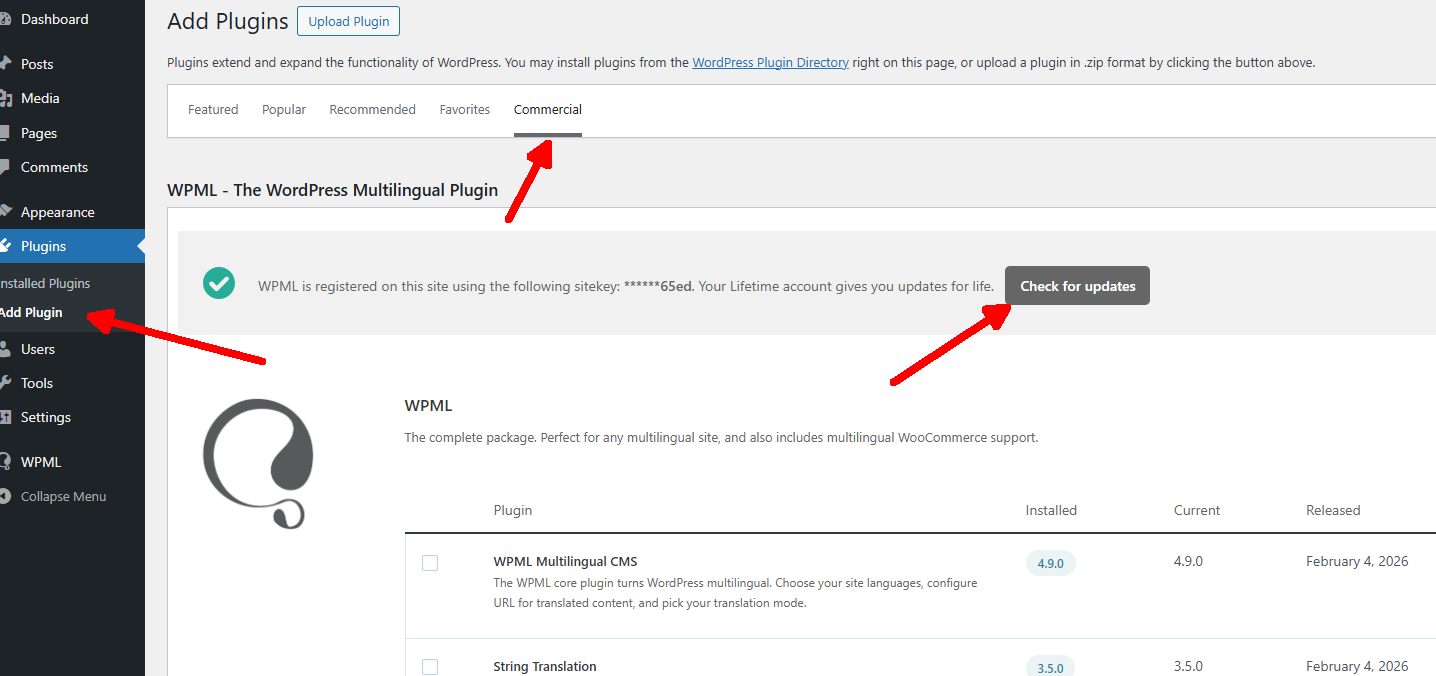Click the large WPML logo image
1436x676 pixels.
click(258, 463)
